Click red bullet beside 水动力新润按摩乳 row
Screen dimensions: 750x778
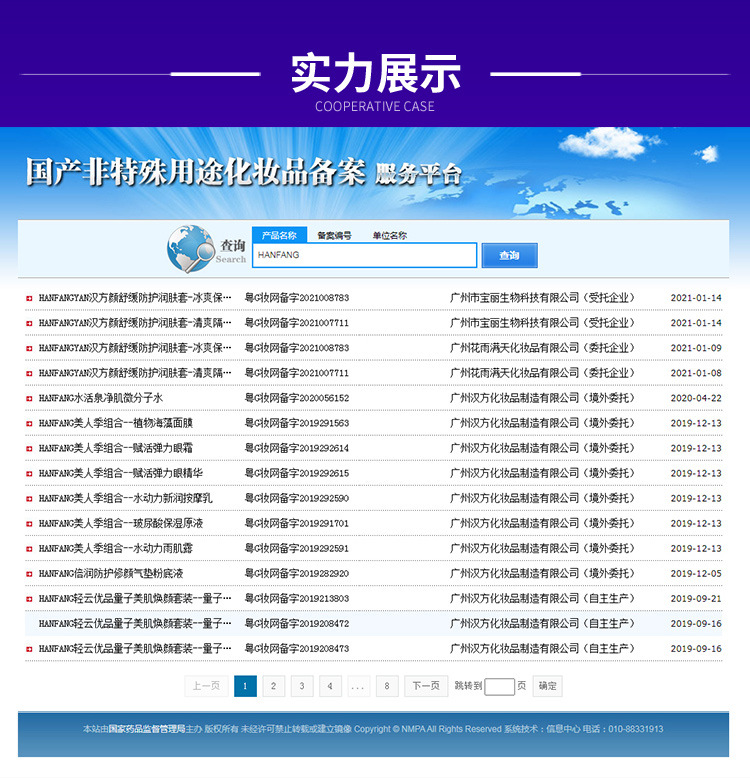29,499
